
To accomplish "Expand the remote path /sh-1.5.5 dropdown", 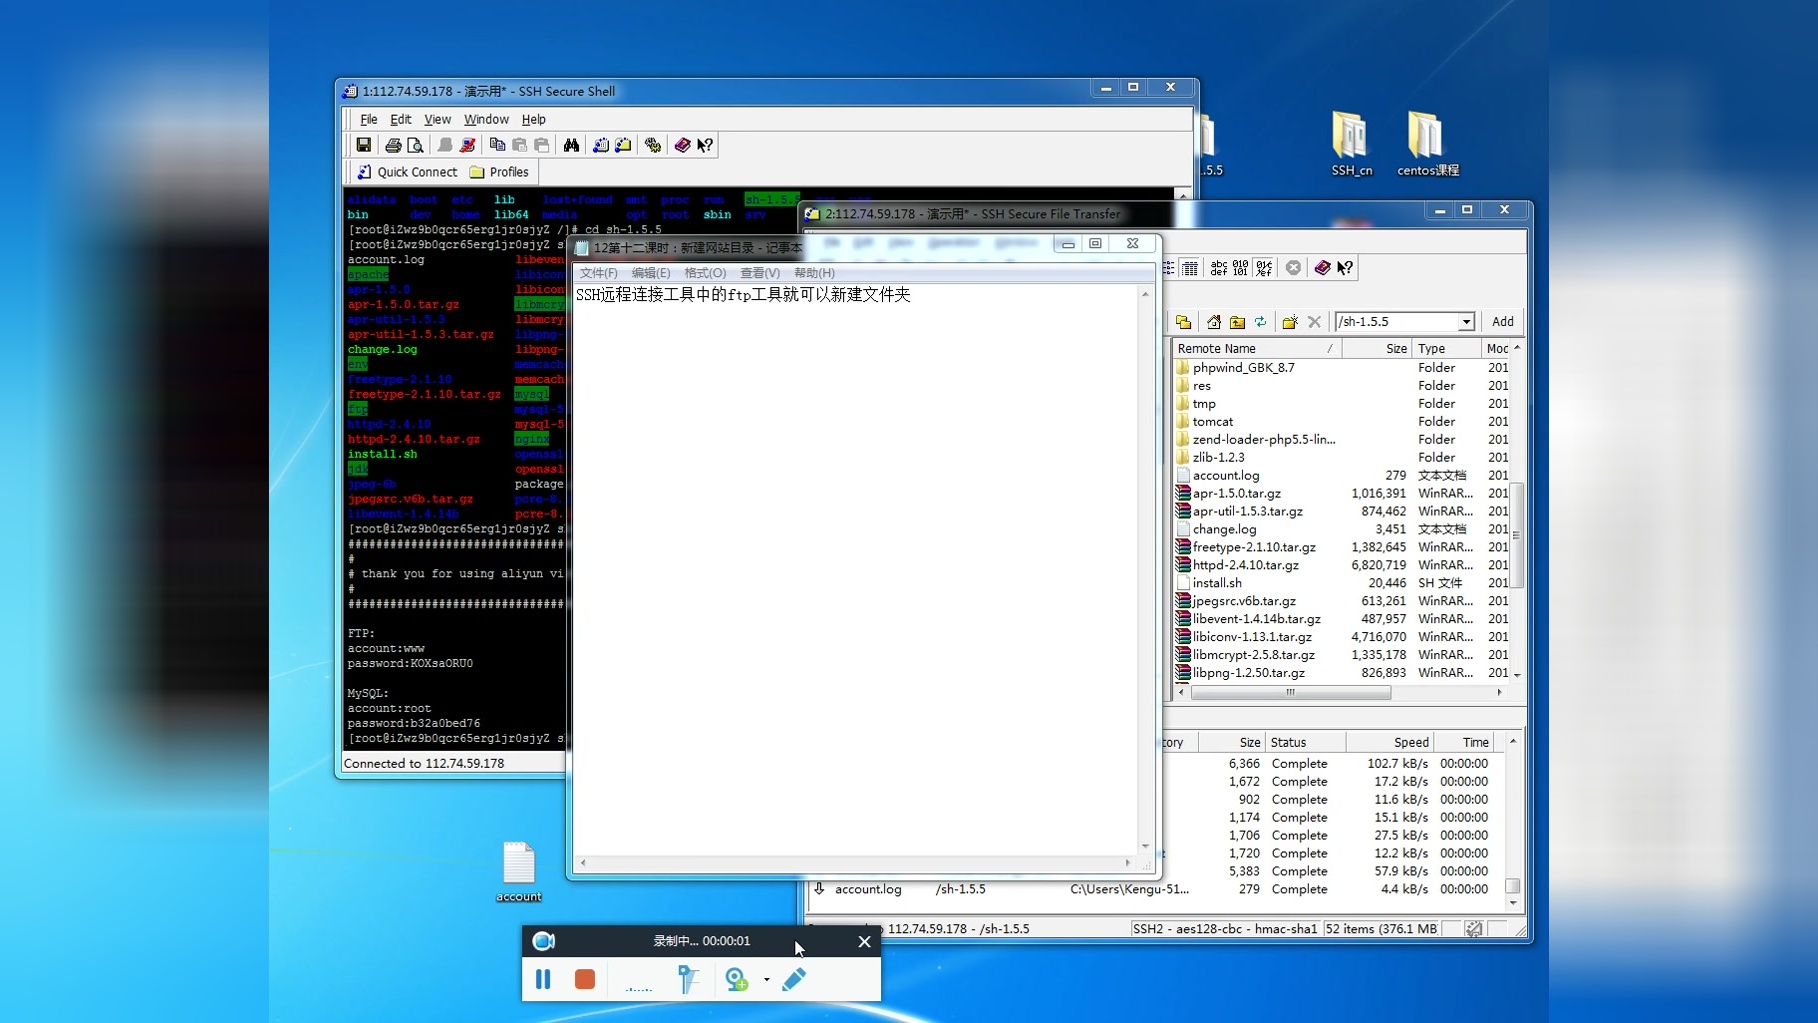I will click(1466, 322).
